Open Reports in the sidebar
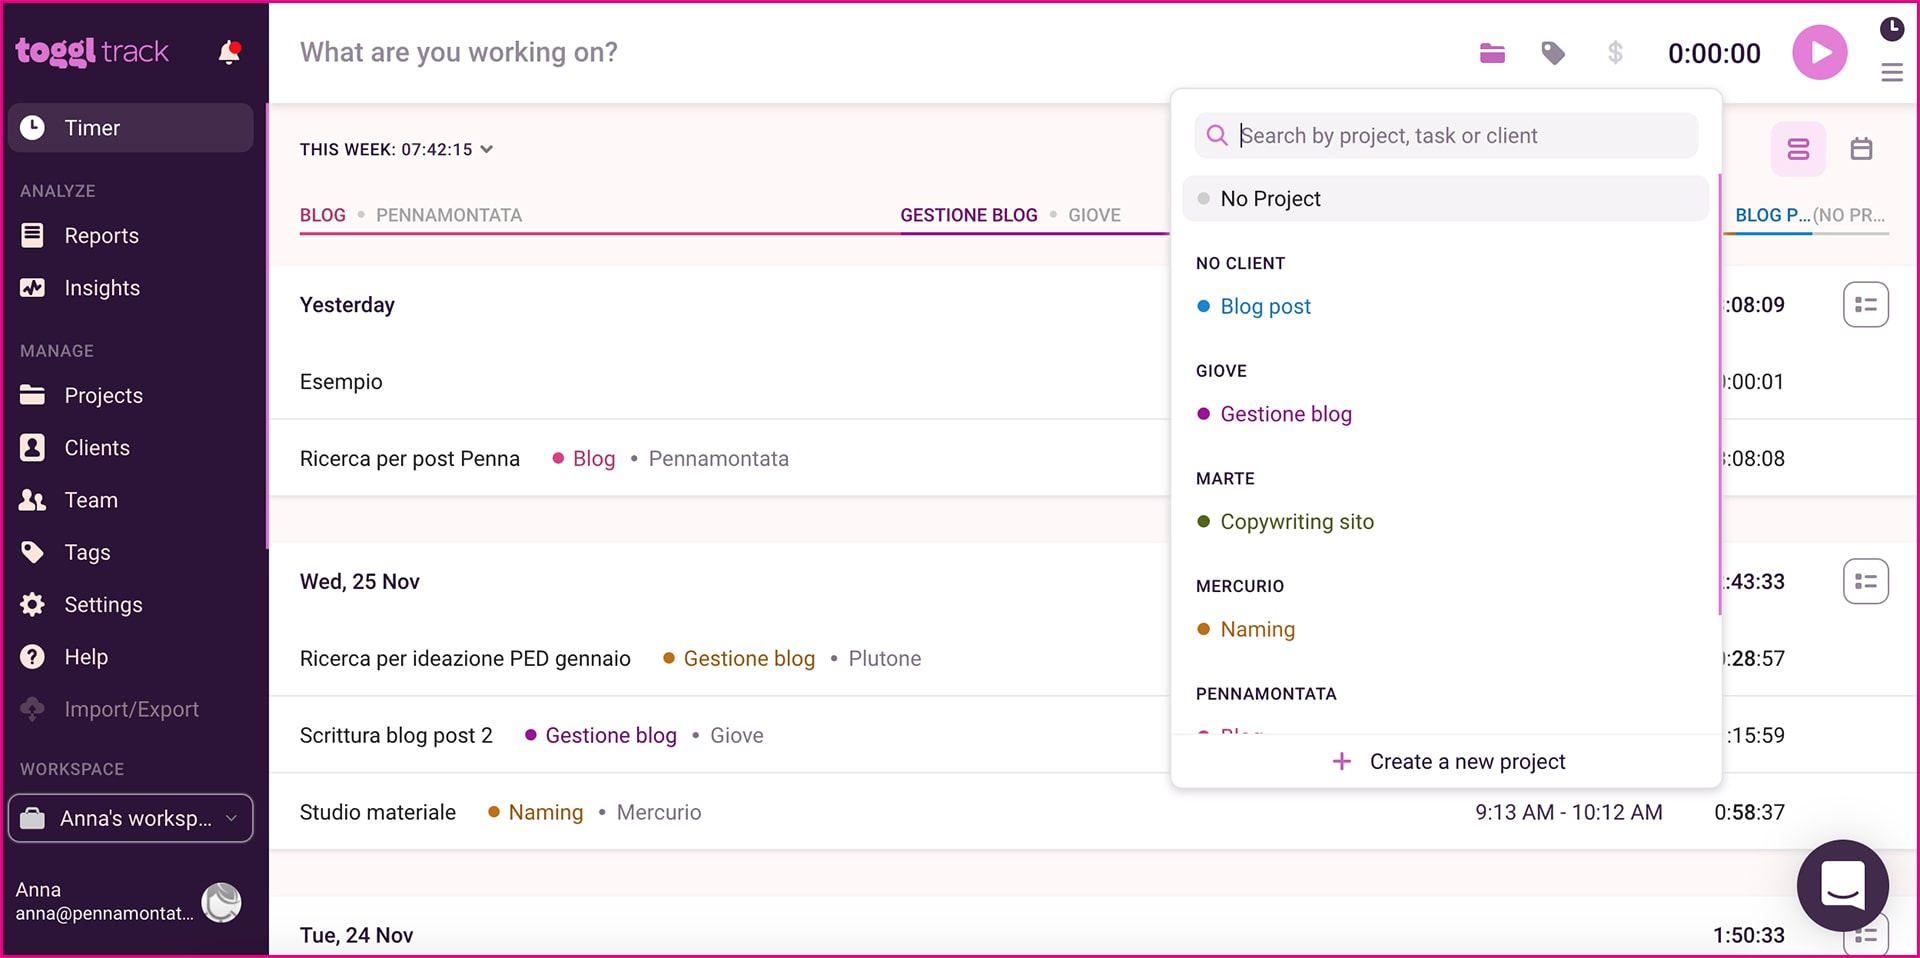1920x958 pixels. tap(101, 236)
